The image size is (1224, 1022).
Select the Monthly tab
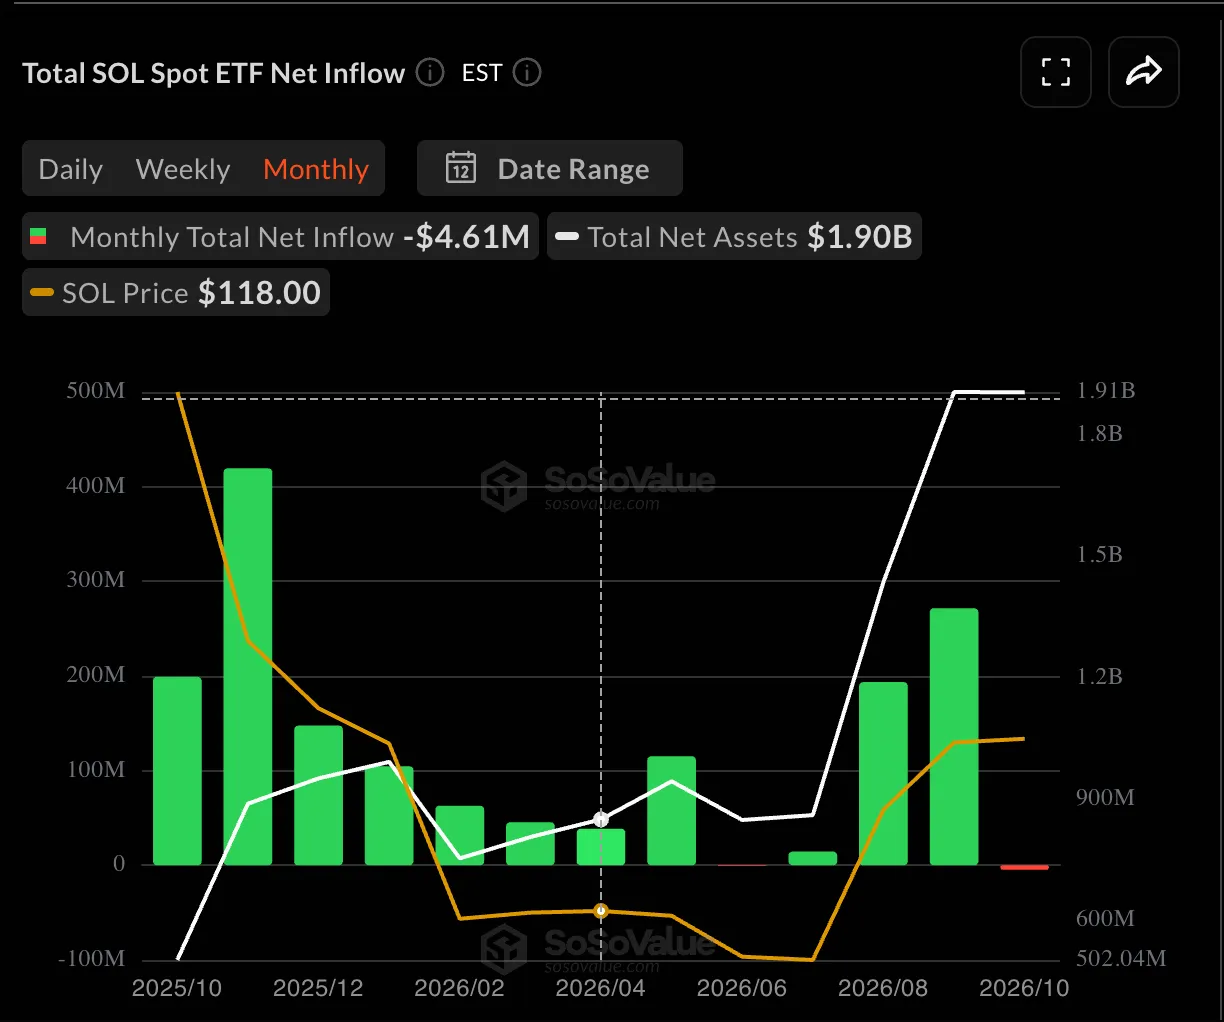pyautogui.click(x=316, y=169)
